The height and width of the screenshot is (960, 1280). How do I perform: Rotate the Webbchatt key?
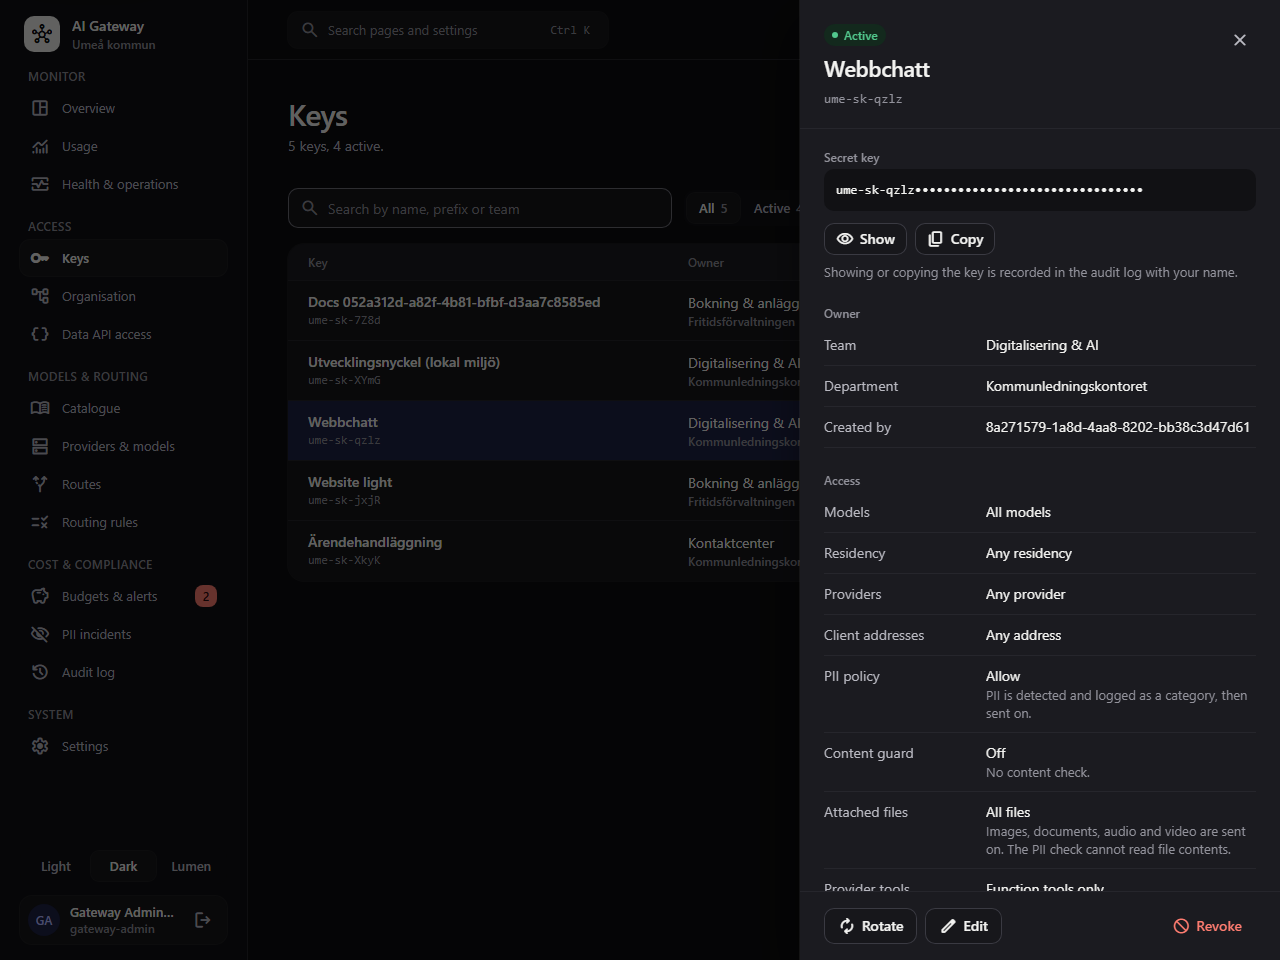(871, 926)
